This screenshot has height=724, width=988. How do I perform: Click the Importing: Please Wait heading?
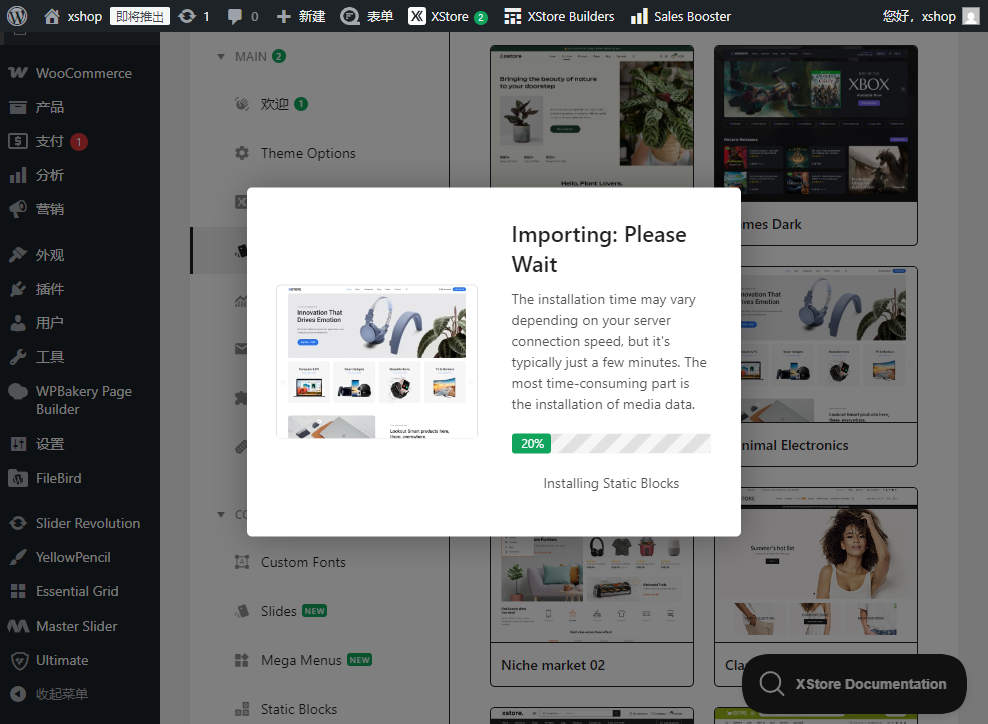[x=599, y=249]
